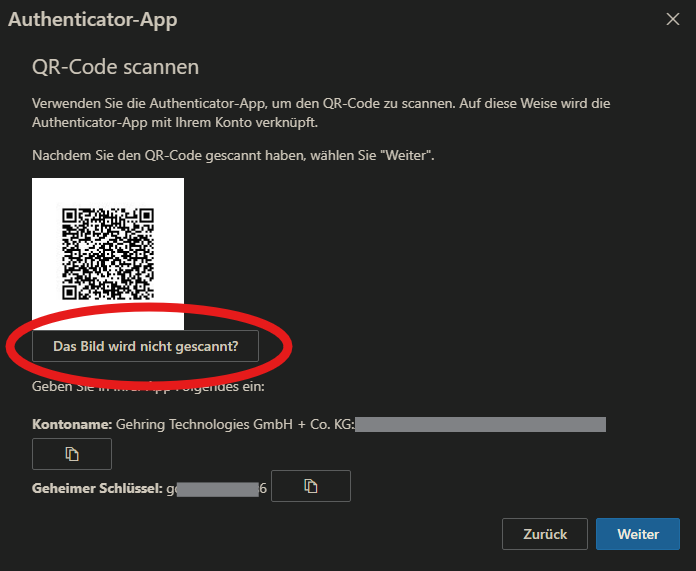Select the Geheimer Schlüssel label
696x571 pixels.
[x=97, y=489]
